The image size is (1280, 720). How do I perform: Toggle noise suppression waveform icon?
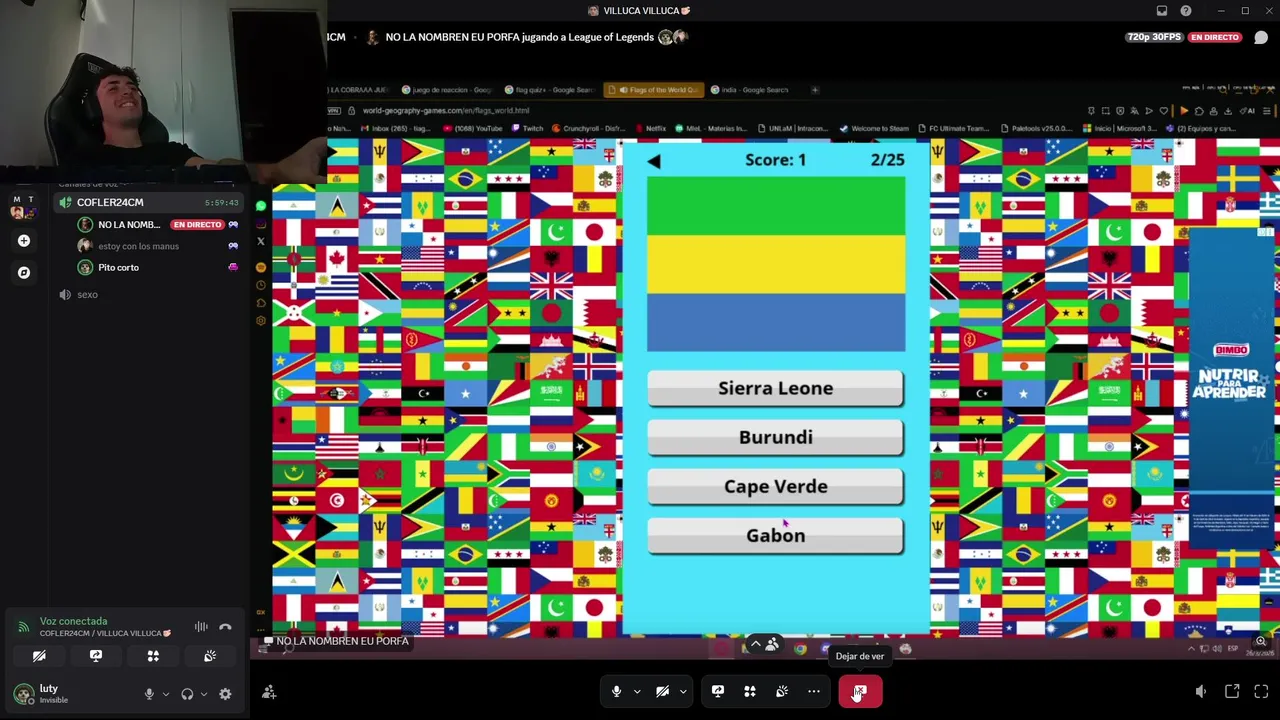click(x=201, y=627)
